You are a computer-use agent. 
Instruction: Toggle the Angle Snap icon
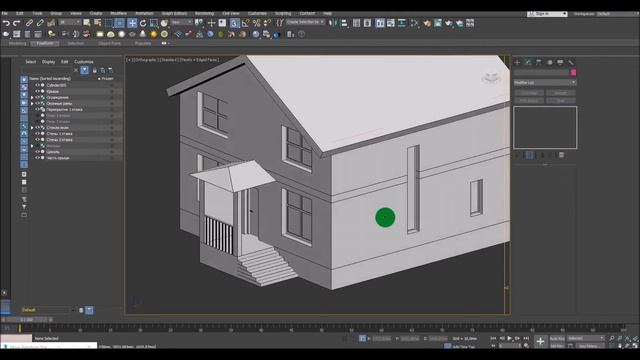(245, 23)
